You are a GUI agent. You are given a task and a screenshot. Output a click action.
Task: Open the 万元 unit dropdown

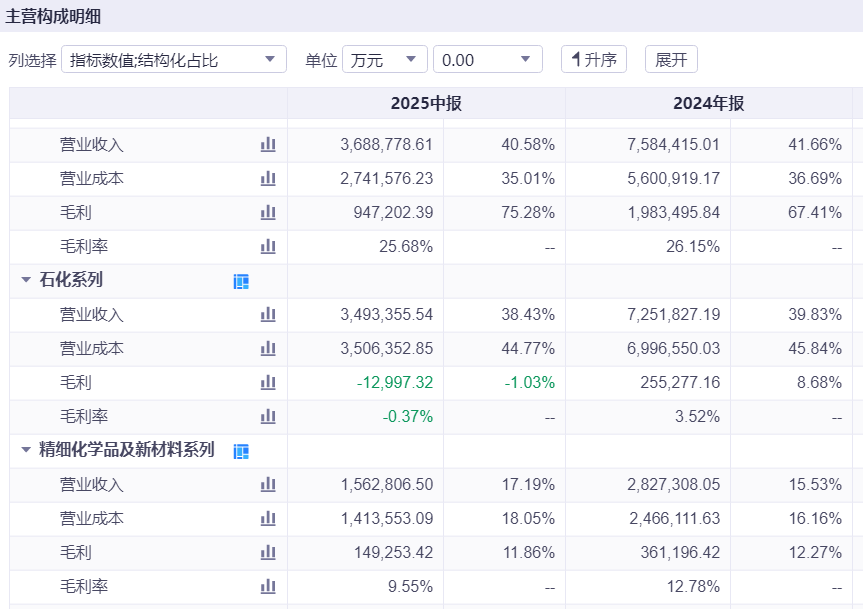(x=385, y=59)
